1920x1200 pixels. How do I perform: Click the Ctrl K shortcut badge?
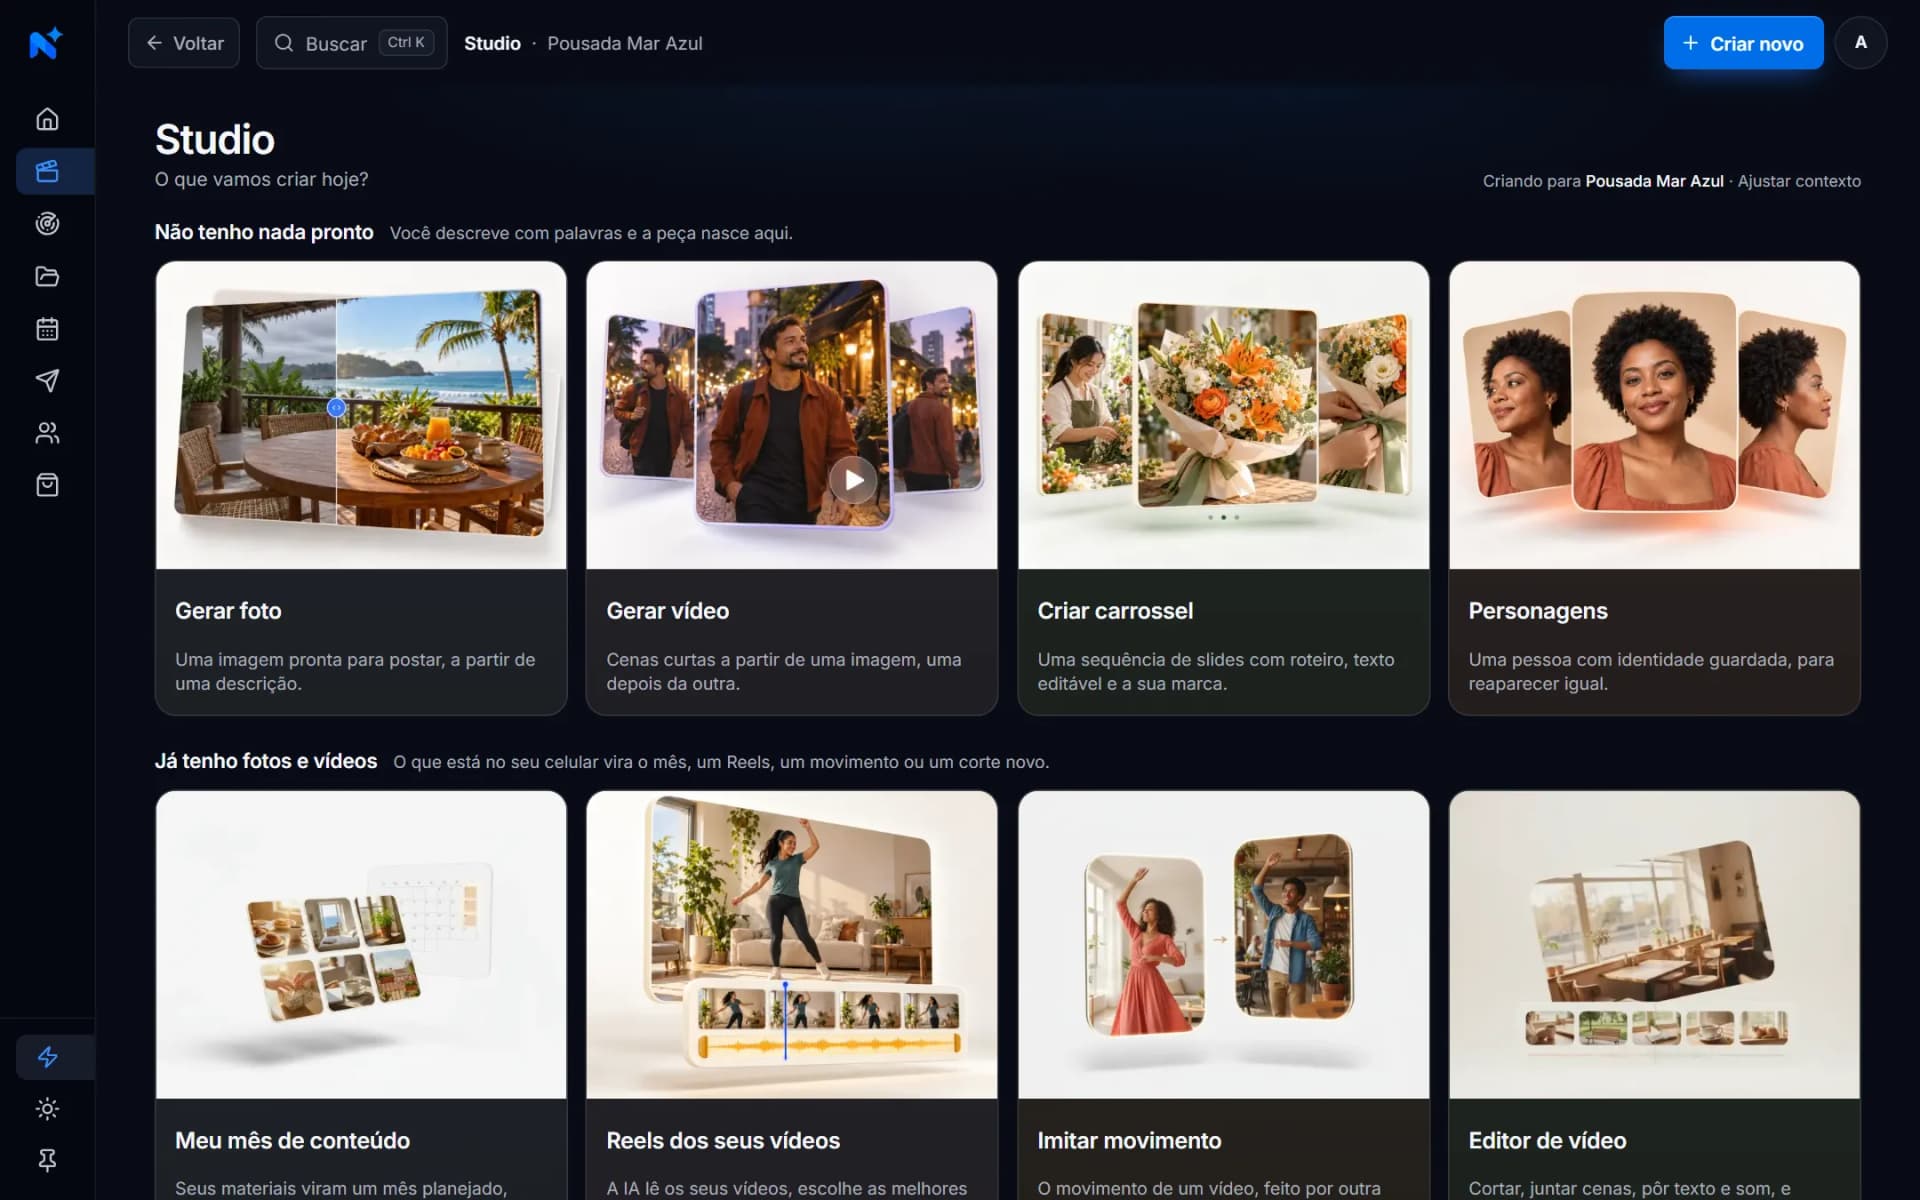click(x=406, y=43)
